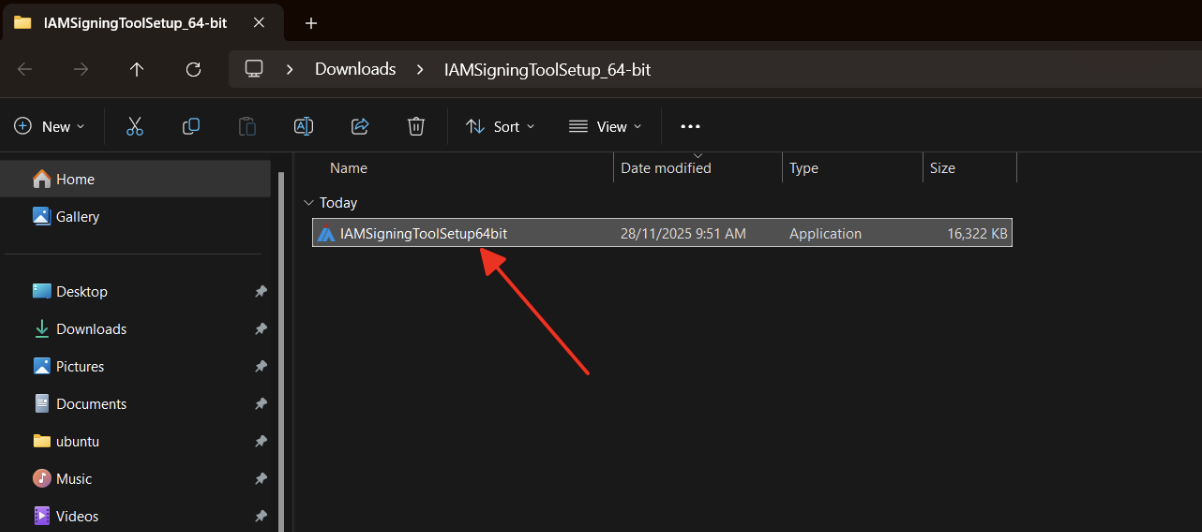1202x532 pixels.
Task: Open the See more three-dot menu
Action: 690,127
